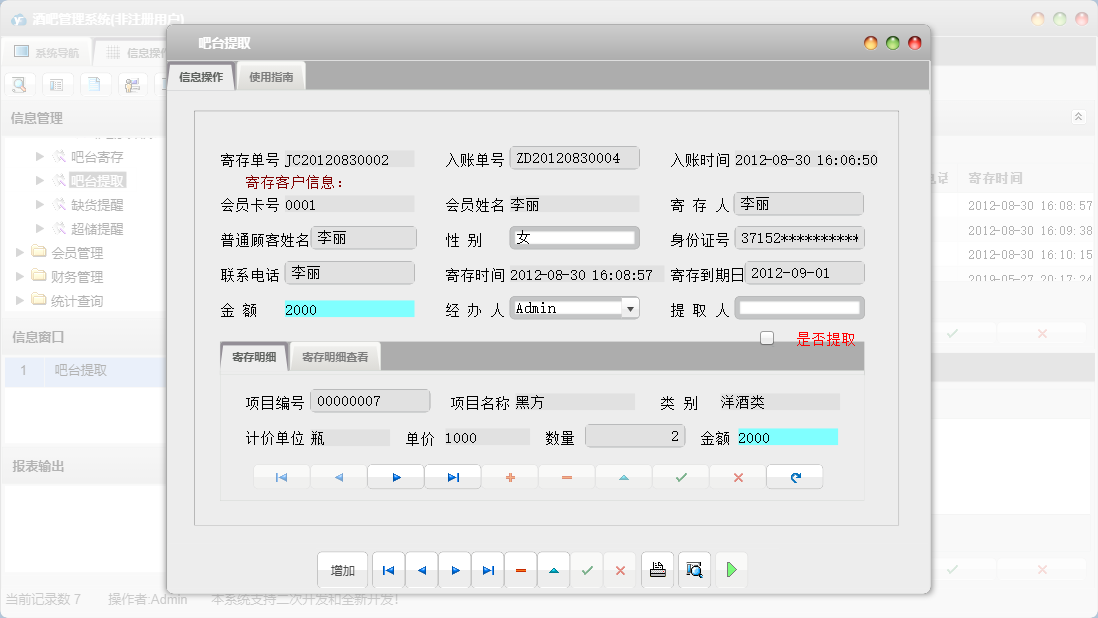
Task: Refresh details using the blue curved arrow icon
Action: [795, 477]
